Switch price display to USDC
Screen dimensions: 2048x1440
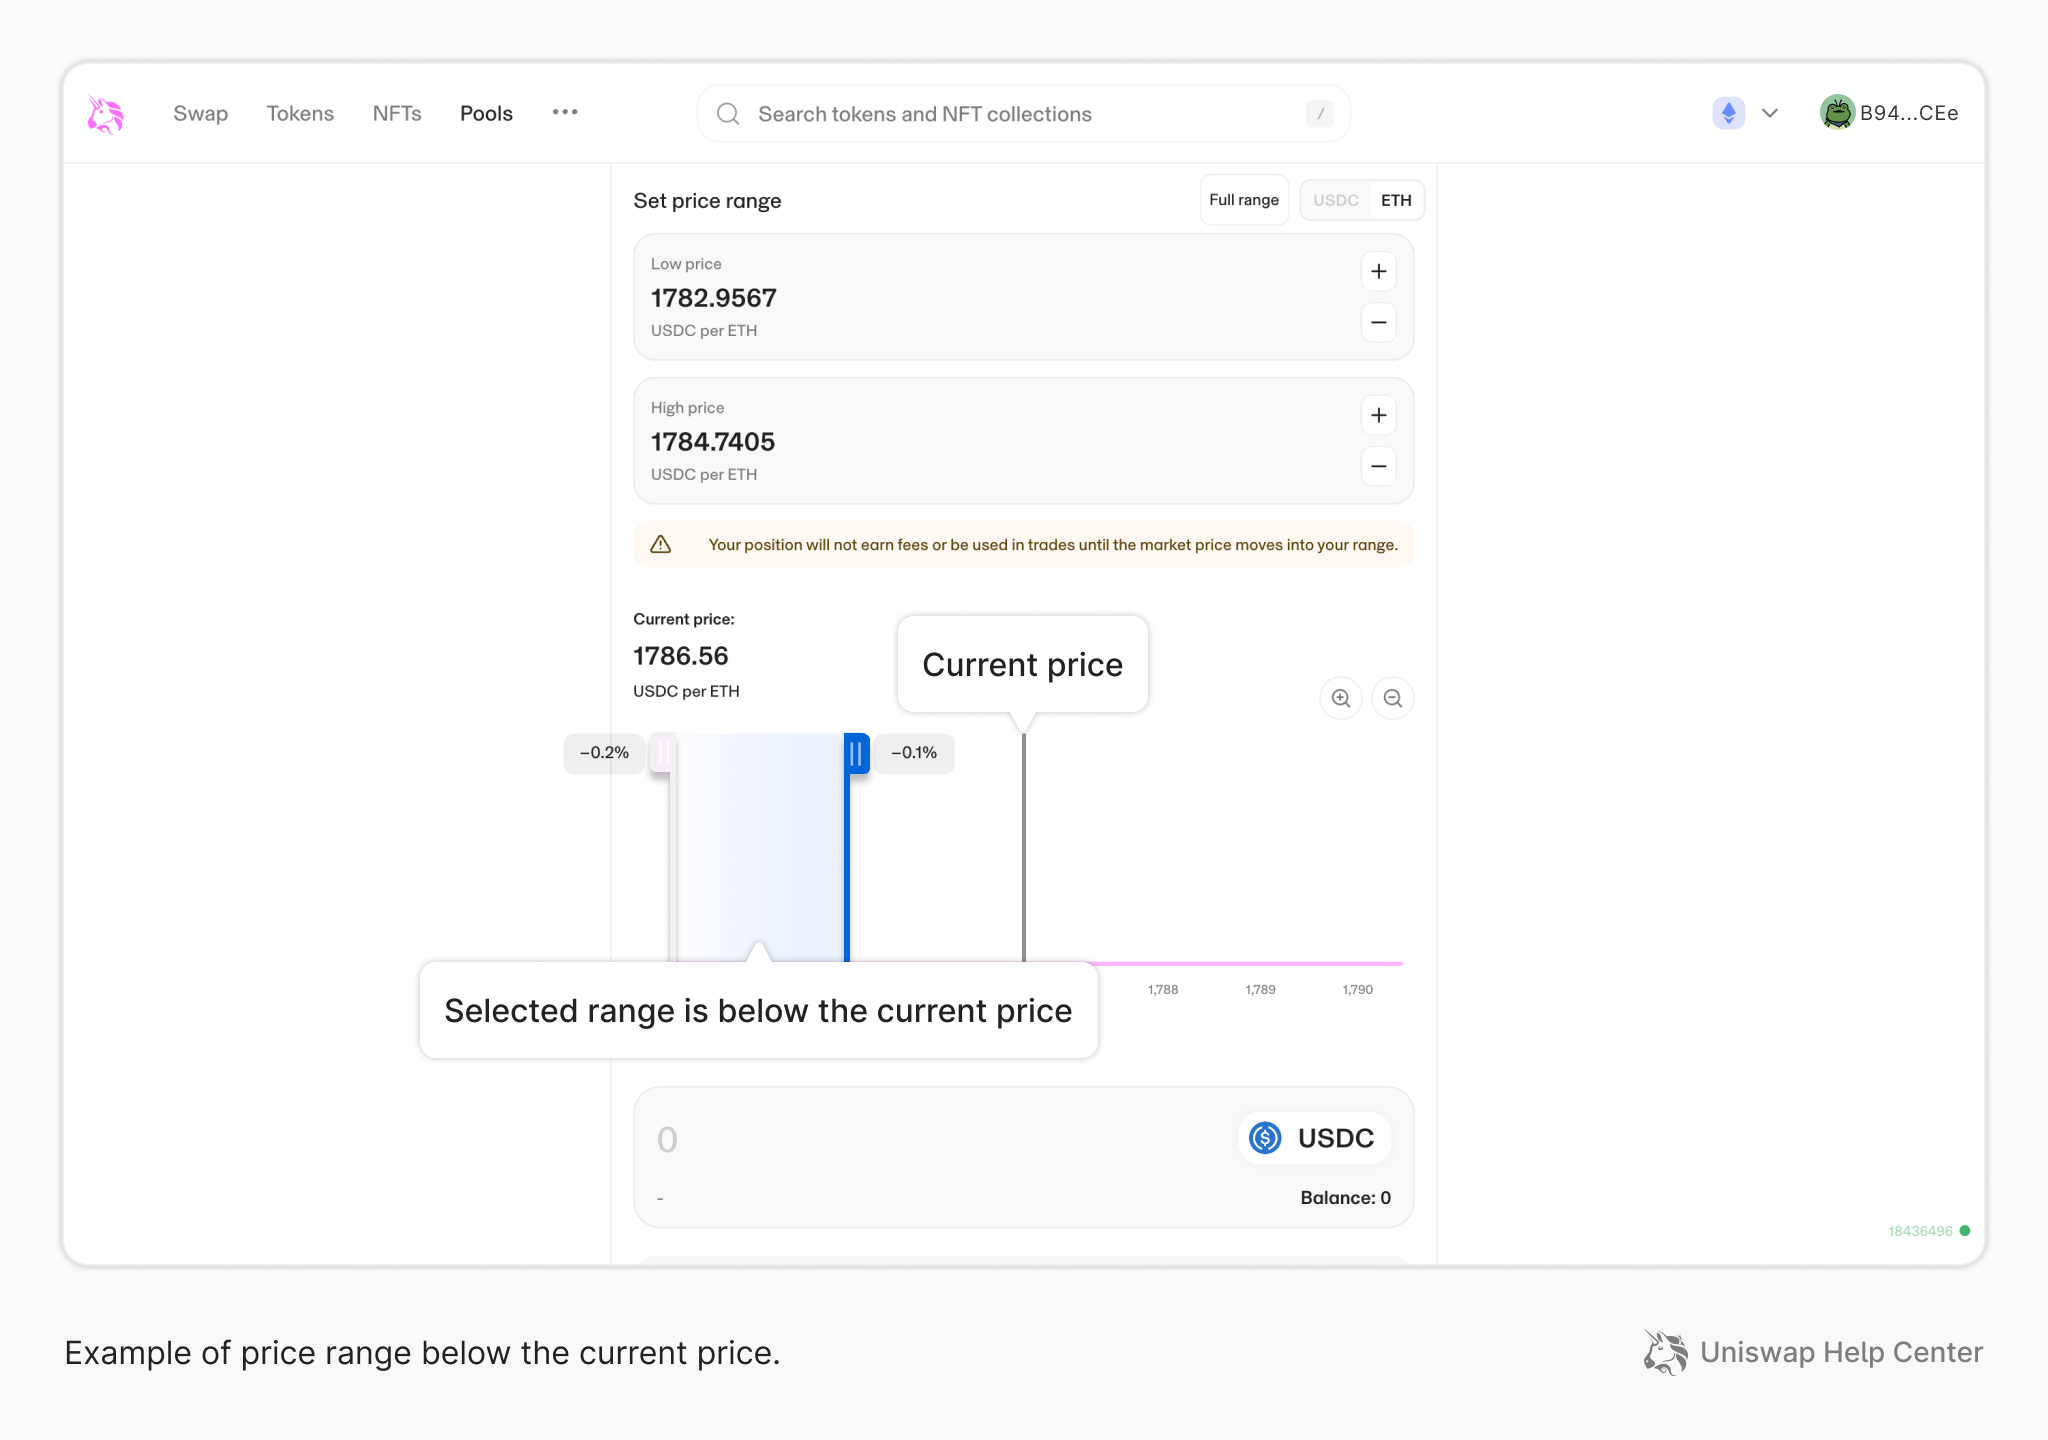click(x=1336, y=200)
